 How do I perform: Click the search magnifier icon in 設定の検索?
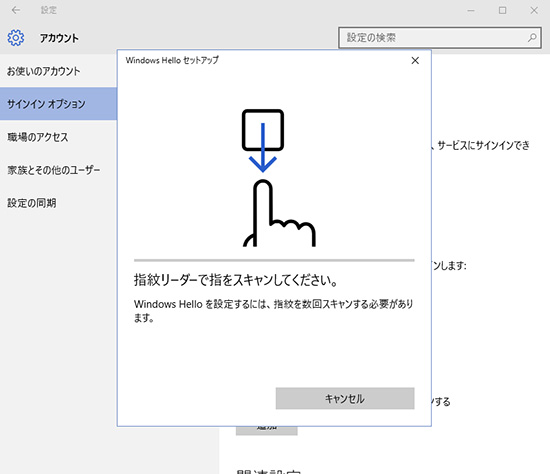(532, 38)
